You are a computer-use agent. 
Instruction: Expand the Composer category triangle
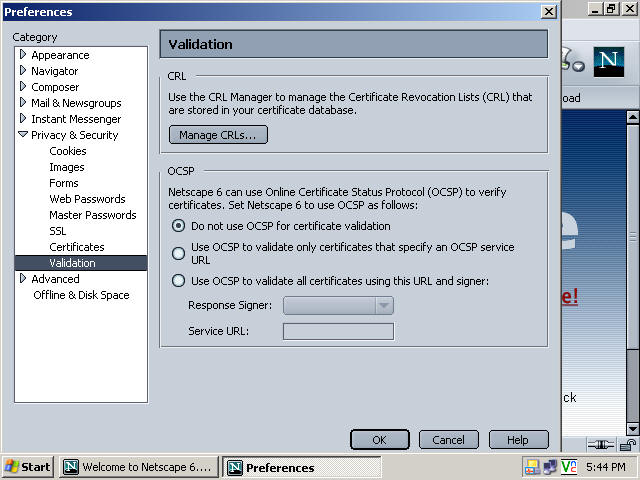click(23, 86)
